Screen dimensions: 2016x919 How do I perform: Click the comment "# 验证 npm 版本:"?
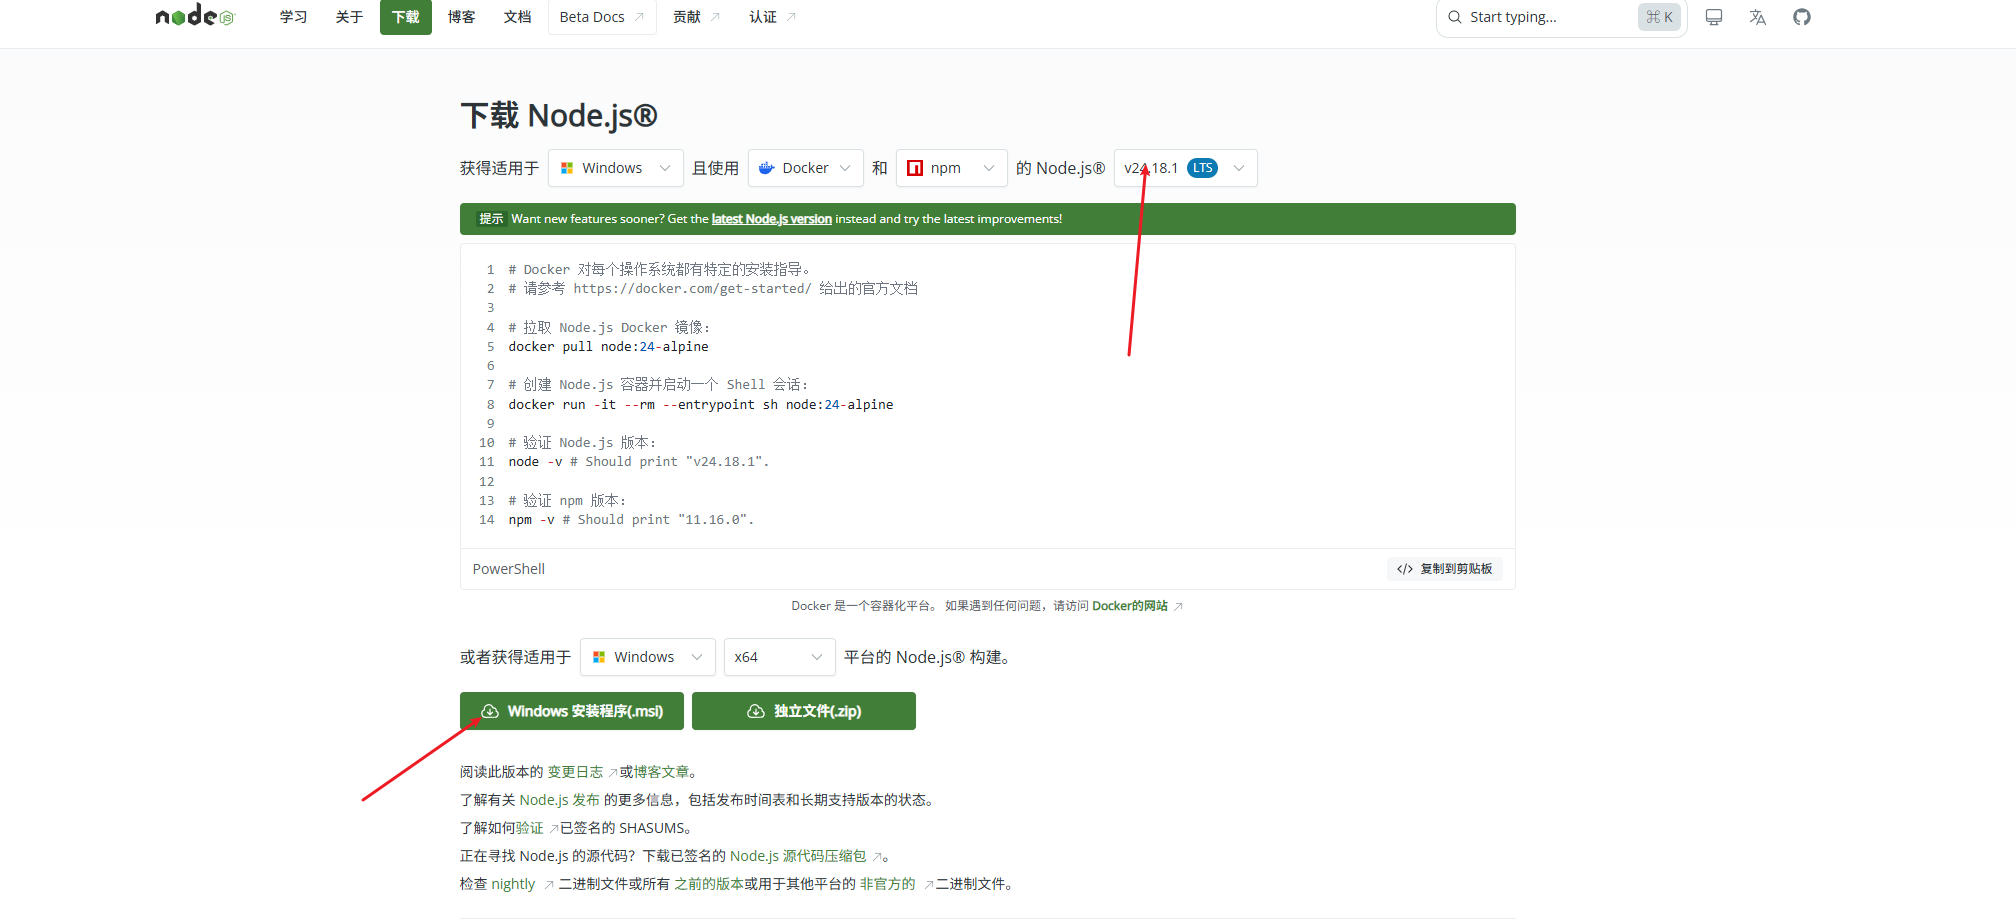point(567,501)
